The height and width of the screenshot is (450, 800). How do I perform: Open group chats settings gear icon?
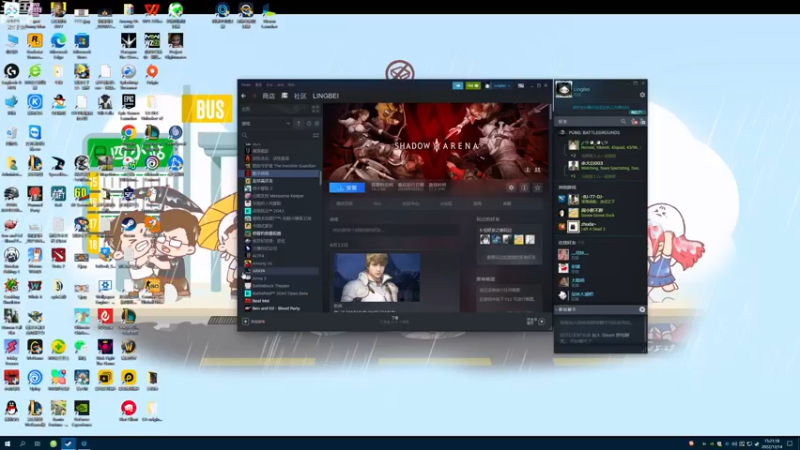642,310
